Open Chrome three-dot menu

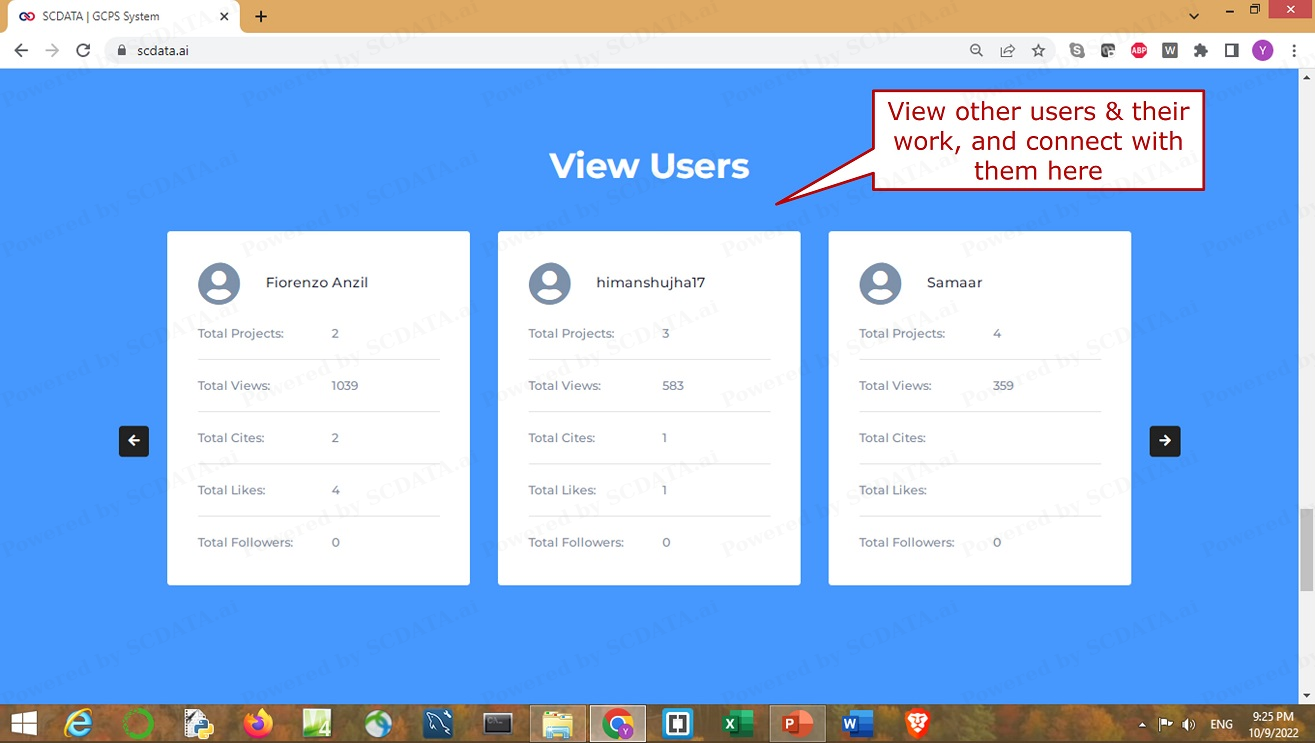(x=1294, y=51)
